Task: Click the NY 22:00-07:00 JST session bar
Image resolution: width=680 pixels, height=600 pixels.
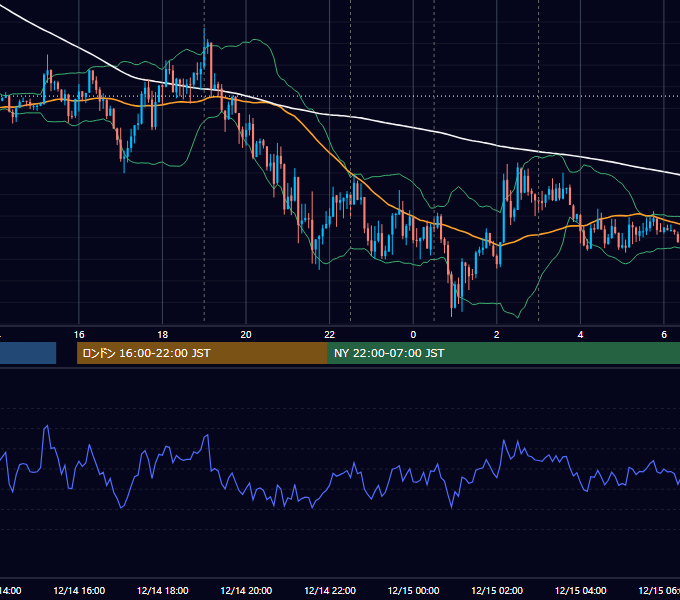Action: (503, 353)
